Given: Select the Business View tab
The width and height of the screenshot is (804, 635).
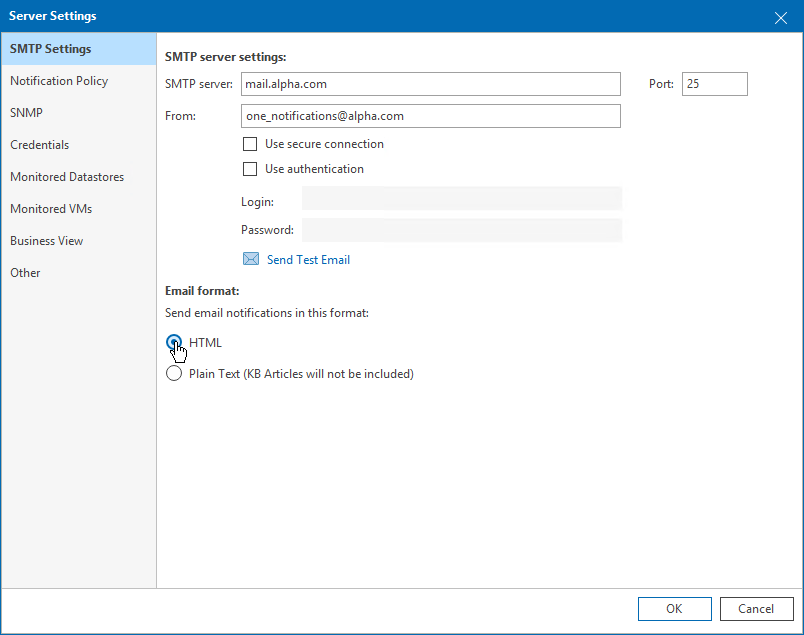Looking at the screenshot, I should point(47,241).
